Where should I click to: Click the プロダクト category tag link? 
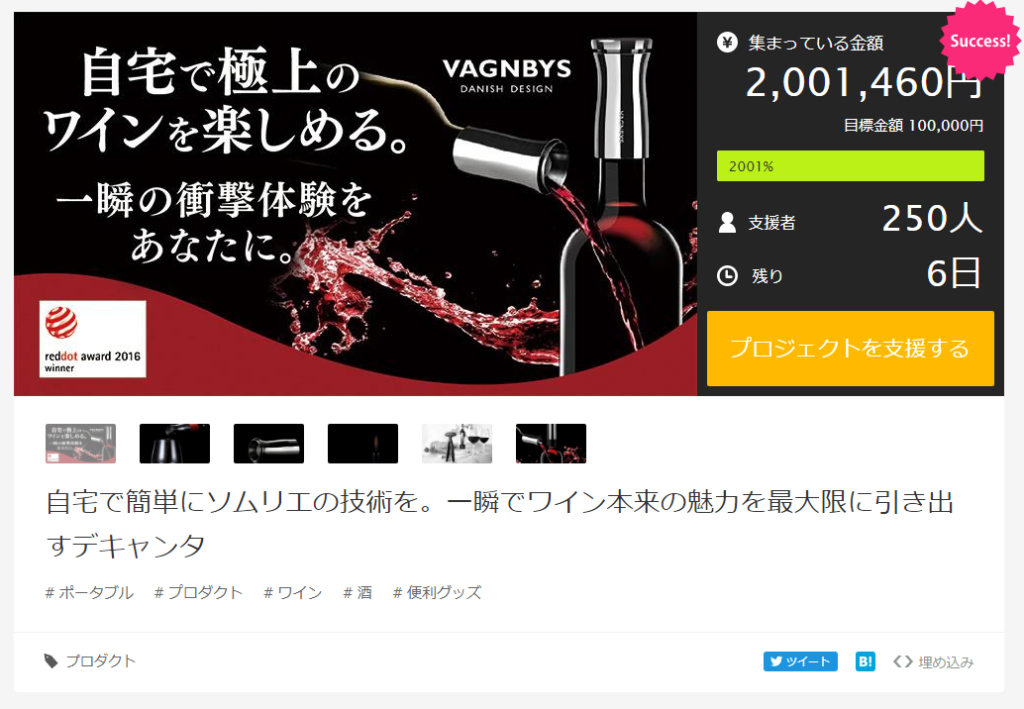coord(90,661)
